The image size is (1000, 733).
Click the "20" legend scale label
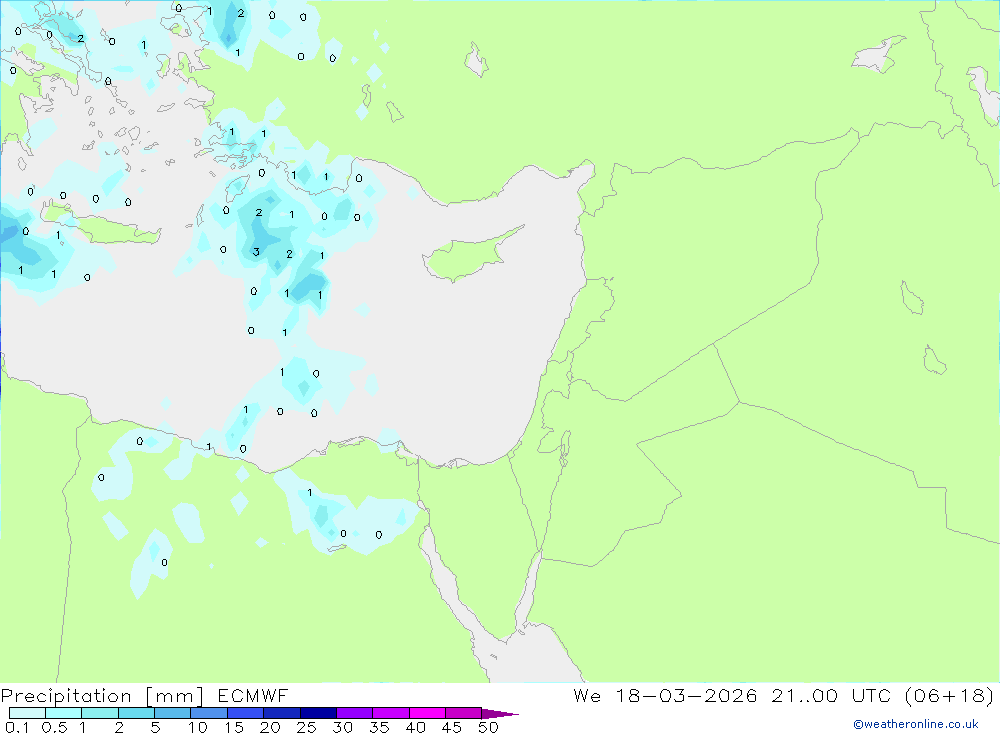(x=270, y=727)
